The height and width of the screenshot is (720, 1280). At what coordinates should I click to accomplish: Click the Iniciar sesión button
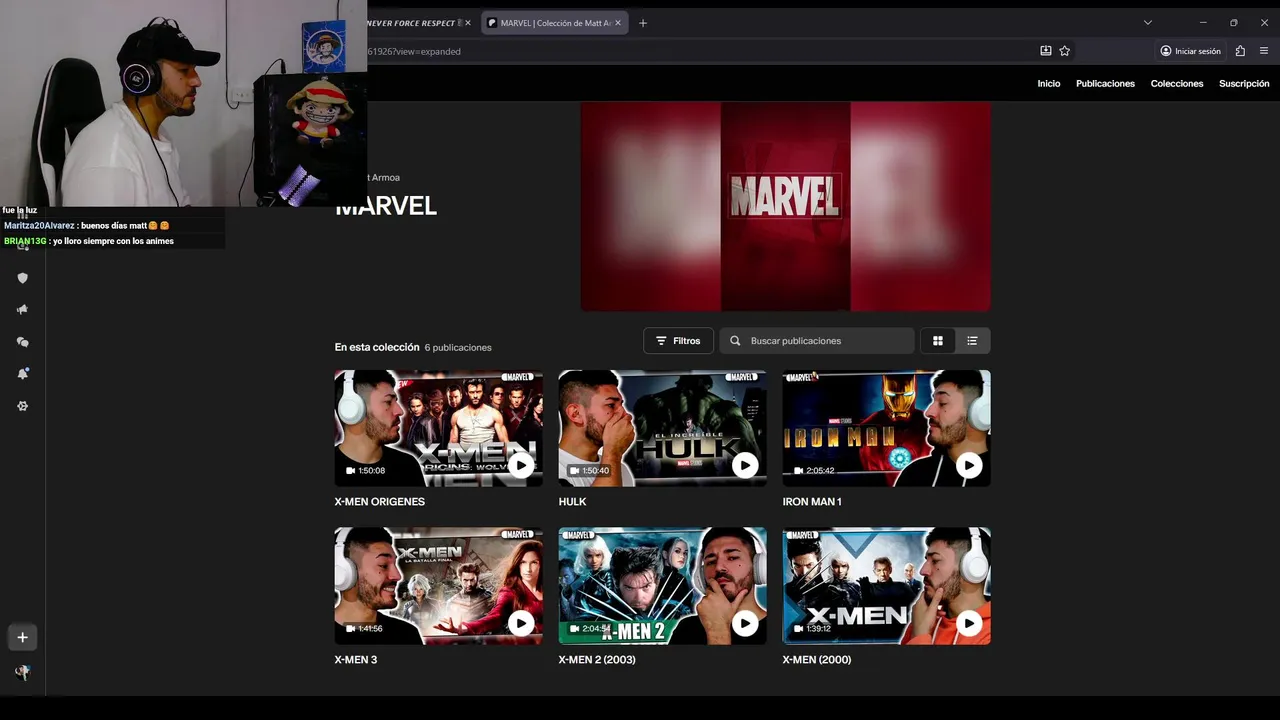click(x=1190, y=51)
